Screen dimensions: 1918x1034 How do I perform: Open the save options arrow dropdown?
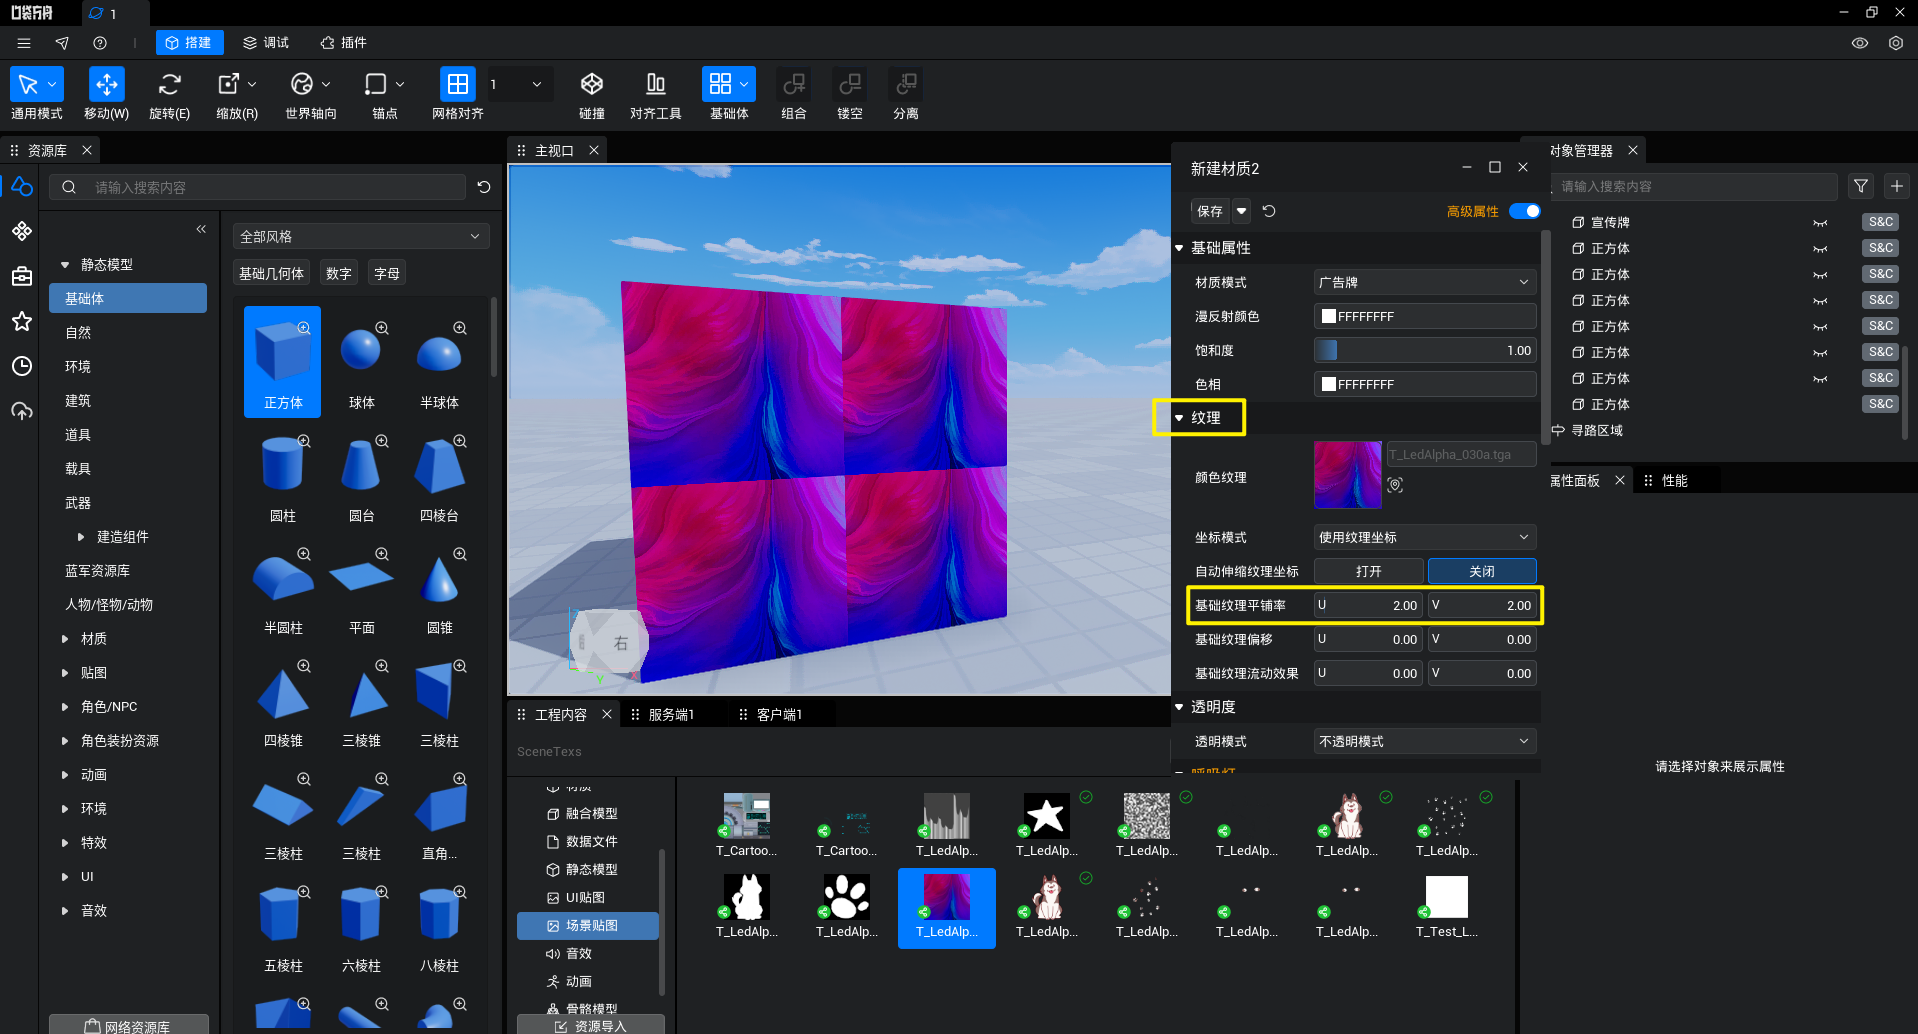tap(1241, 211)
